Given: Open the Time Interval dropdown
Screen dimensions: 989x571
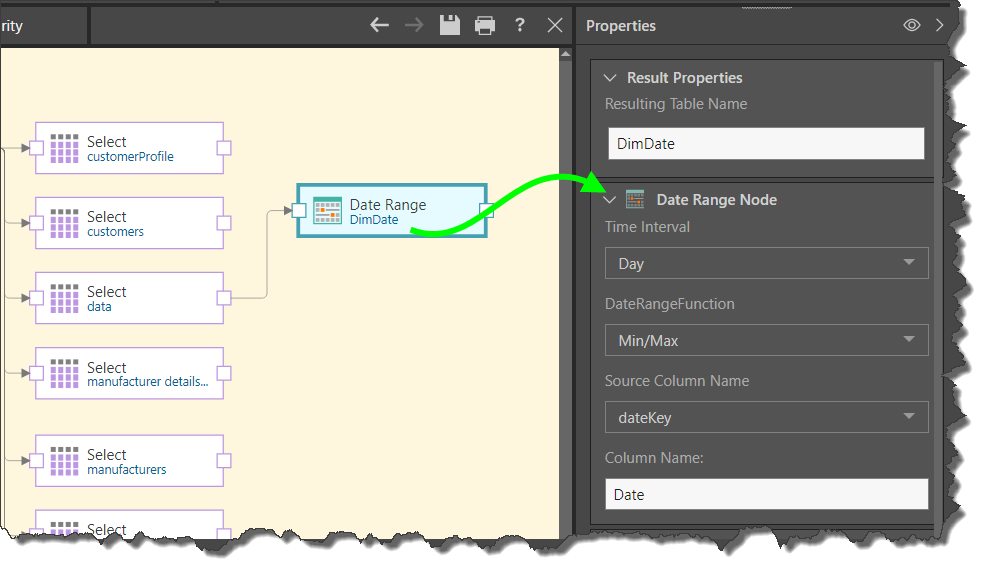Looking at the screenshot, I should click(766, 263).
